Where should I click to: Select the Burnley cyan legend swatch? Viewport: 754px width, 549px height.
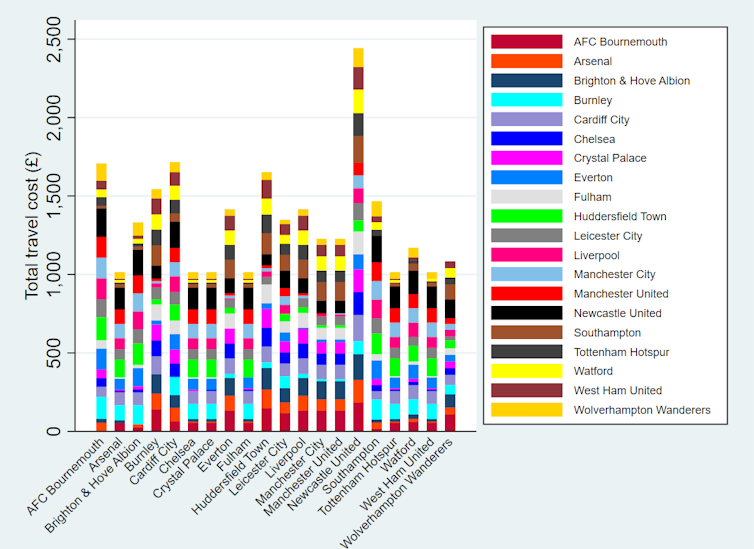(x=527, y=100)
